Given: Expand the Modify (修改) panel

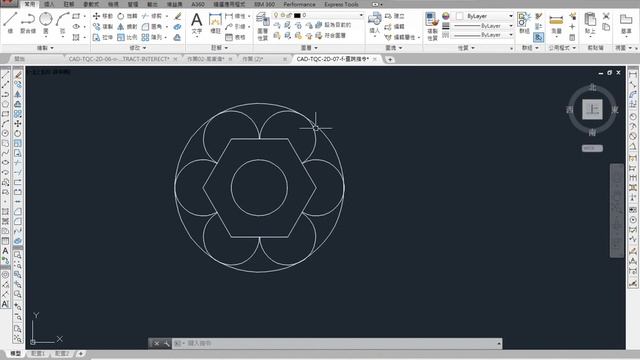Looking at the screenshot, I should (138, 48).
